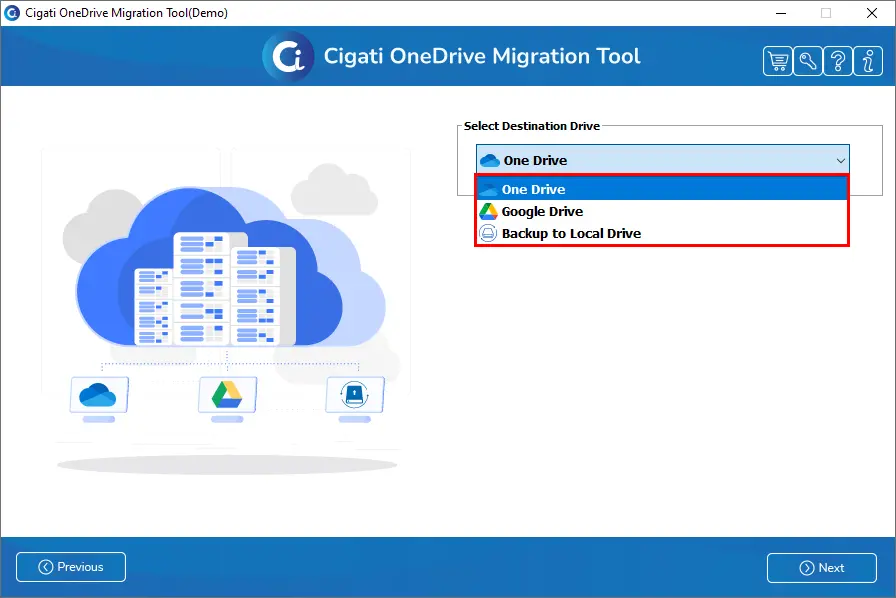Go to the Previous step
896x598 pixels.
click(71, 567)
